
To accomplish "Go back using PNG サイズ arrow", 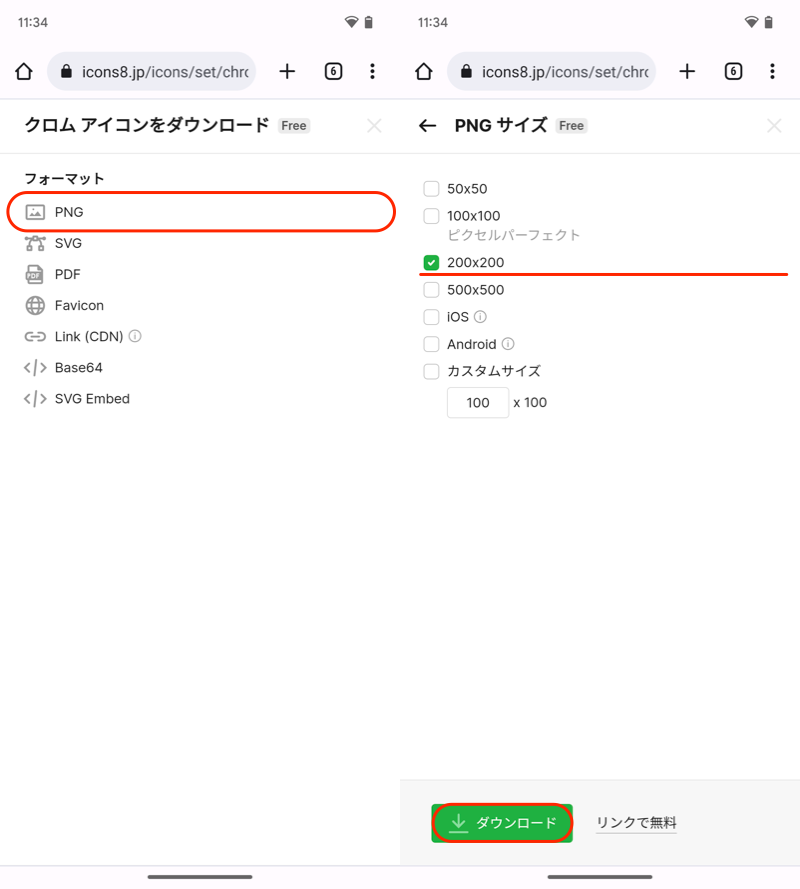I will 428,126.
